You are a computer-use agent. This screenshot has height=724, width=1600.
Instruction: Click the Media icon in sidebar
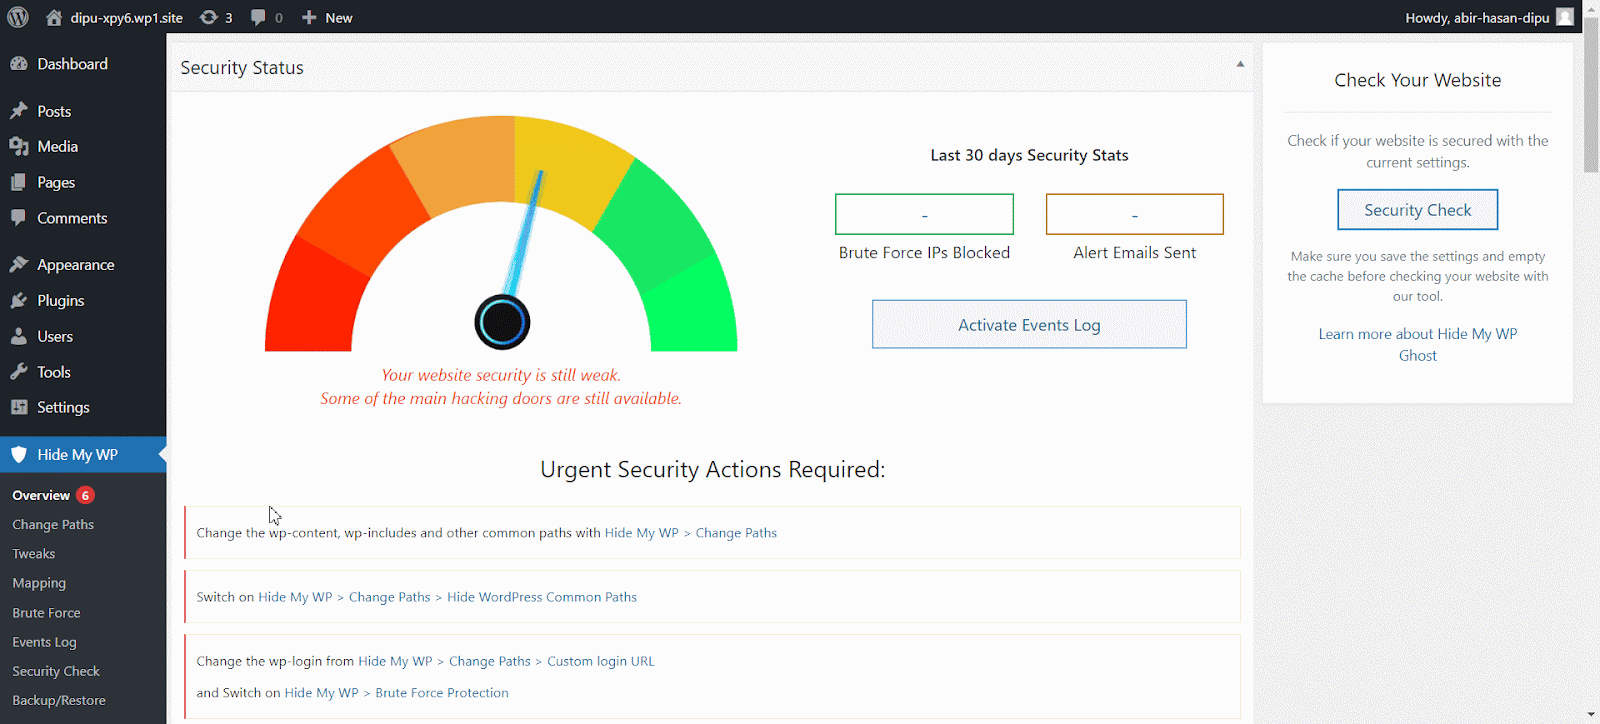coord(19,146)
